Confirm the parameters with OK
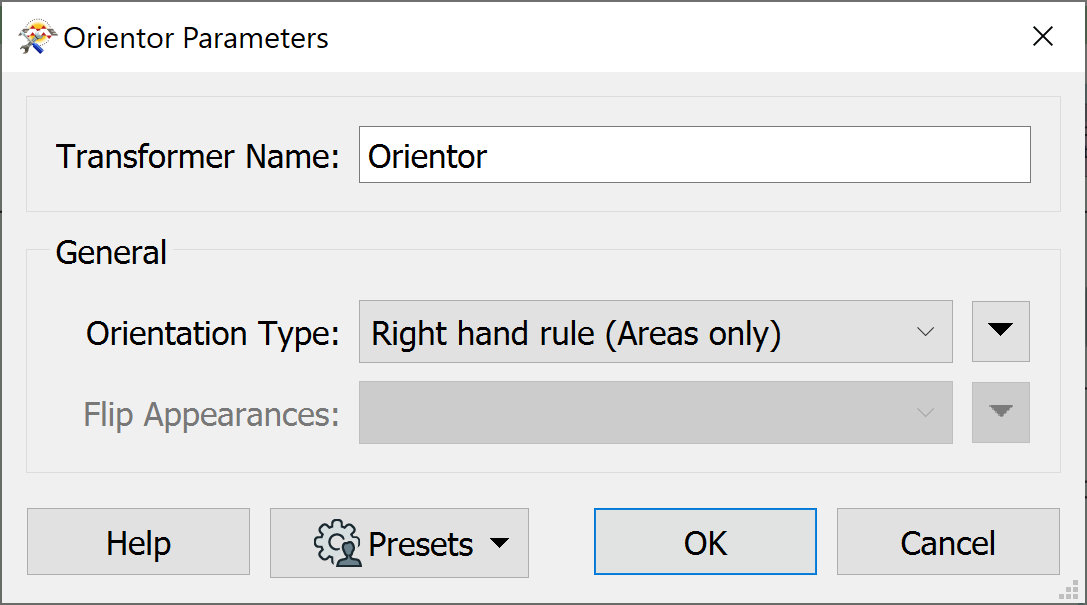Image resolution: width=1087 pixels, height=605 pixels. (x=705, y=542)
